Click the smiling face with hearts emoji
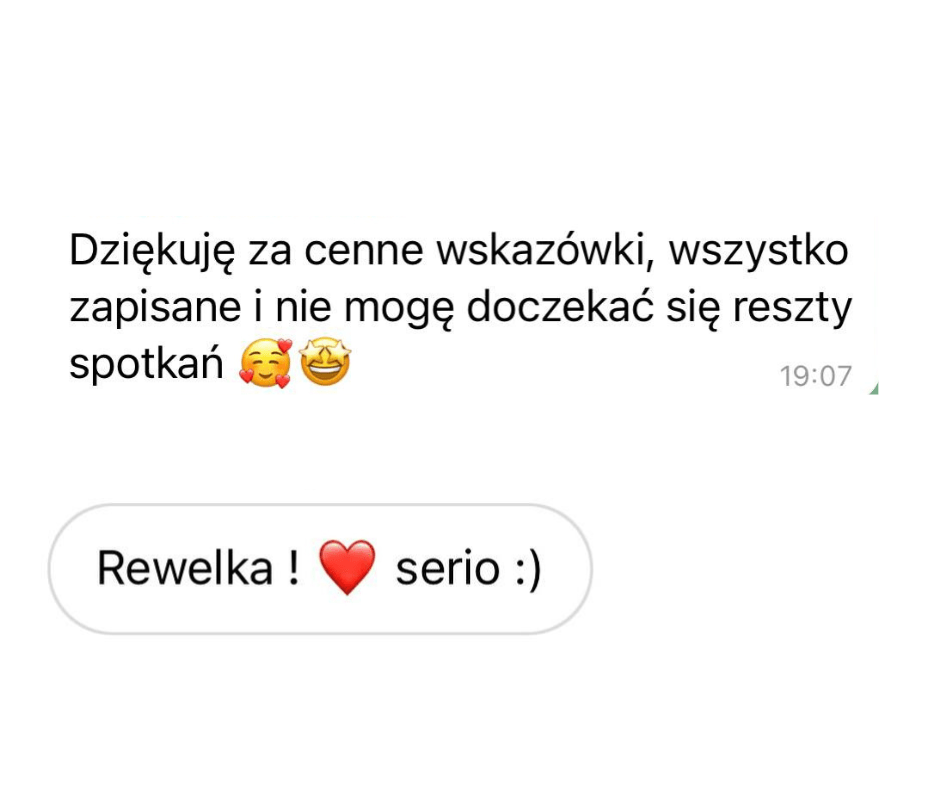940x788 pixels. [265, 363]
